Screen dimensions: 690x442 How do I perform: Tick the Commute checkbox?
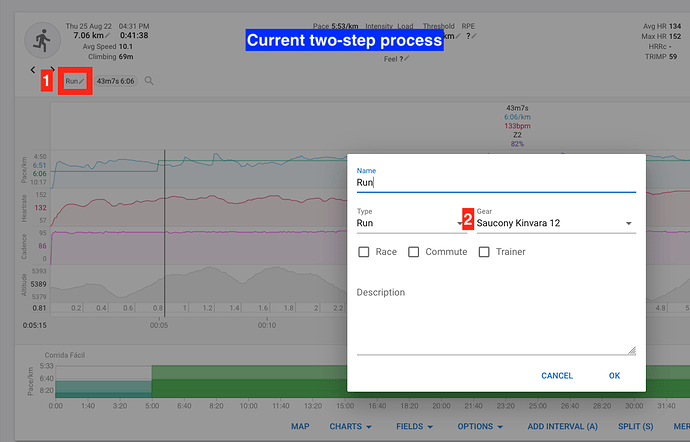(x=414, y=252)
